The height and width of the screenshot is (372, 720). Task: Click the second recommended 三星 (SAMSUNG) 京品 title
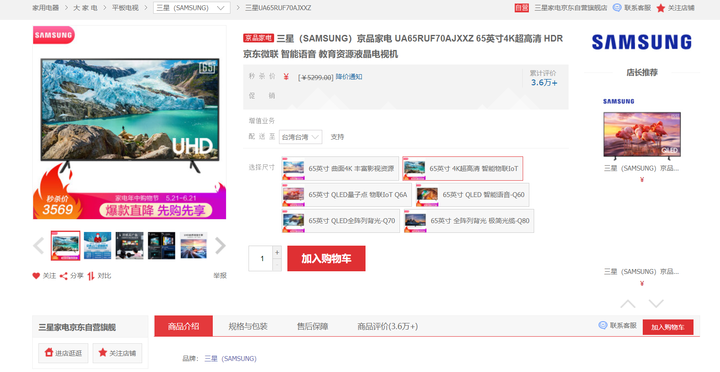pos(641,272)
